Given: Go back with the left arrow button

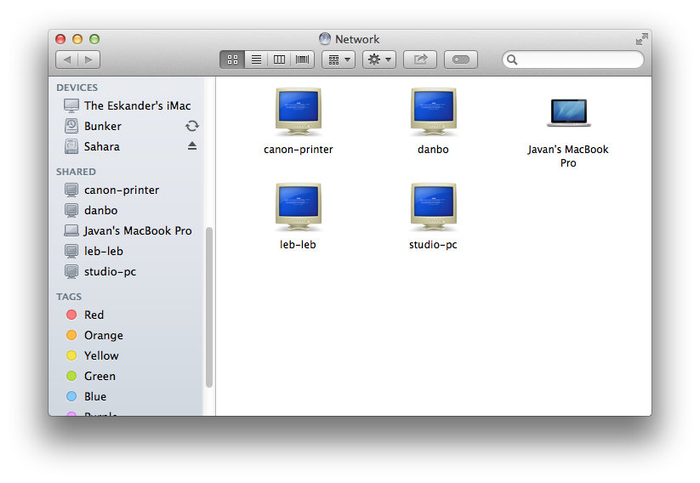Looking at the screenshot, I should point(67,59).
